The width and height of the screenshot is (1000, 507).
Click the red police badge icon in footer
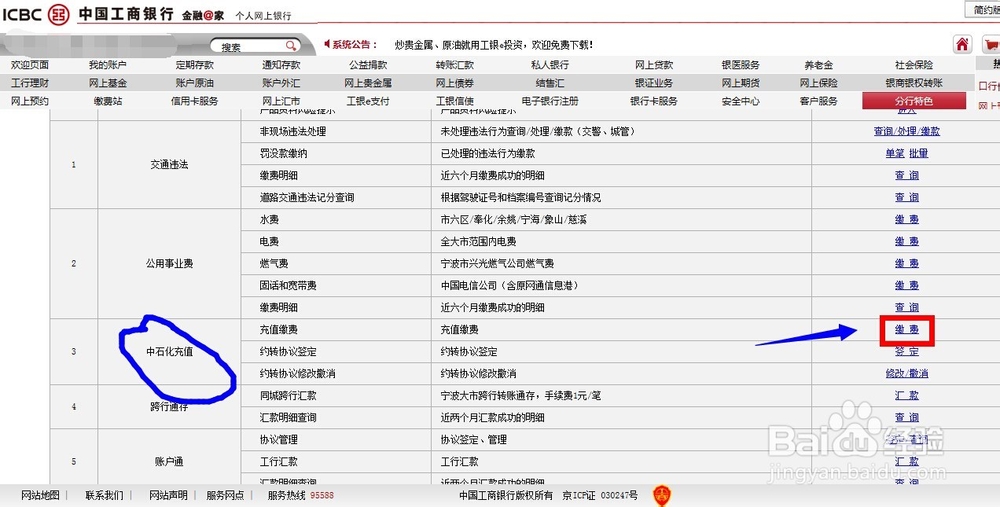coord(662,496)
